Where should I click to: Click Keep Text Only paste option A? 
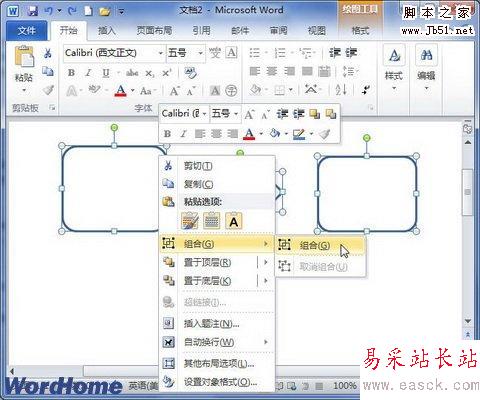[x=234, y=221]
